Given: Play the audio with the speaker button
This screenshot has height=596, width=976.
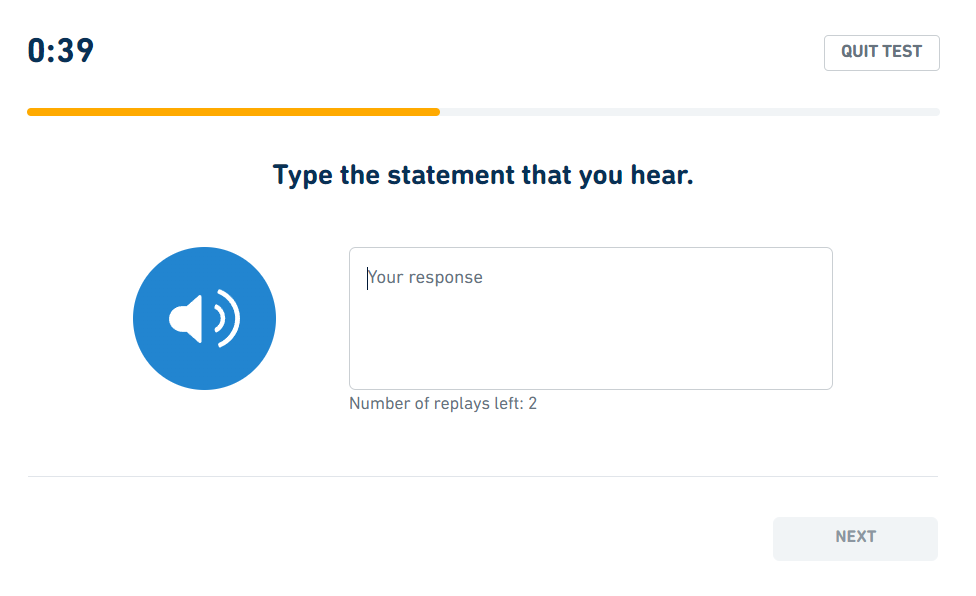Looking at the screenshot, I should click(204, 319).
